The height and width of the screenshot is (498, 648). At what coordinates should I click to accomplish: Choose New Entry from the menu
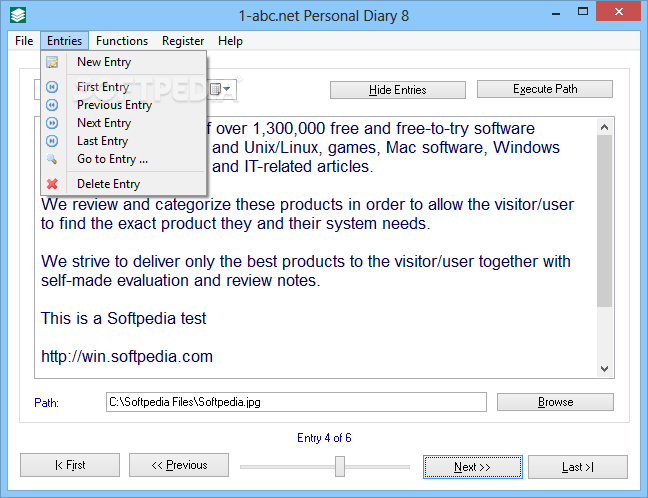pyautogui.click(x=124, y=62)
